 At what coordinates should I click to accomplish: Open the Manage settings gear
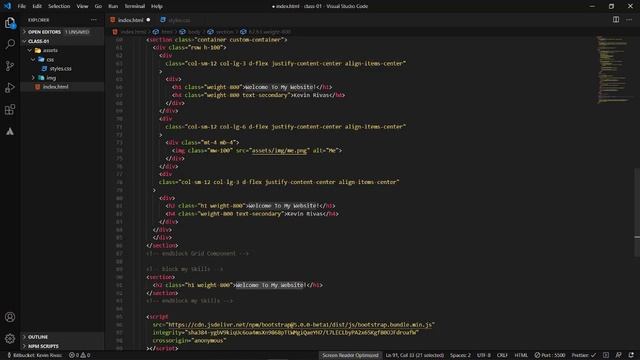(x=10, y=338)
